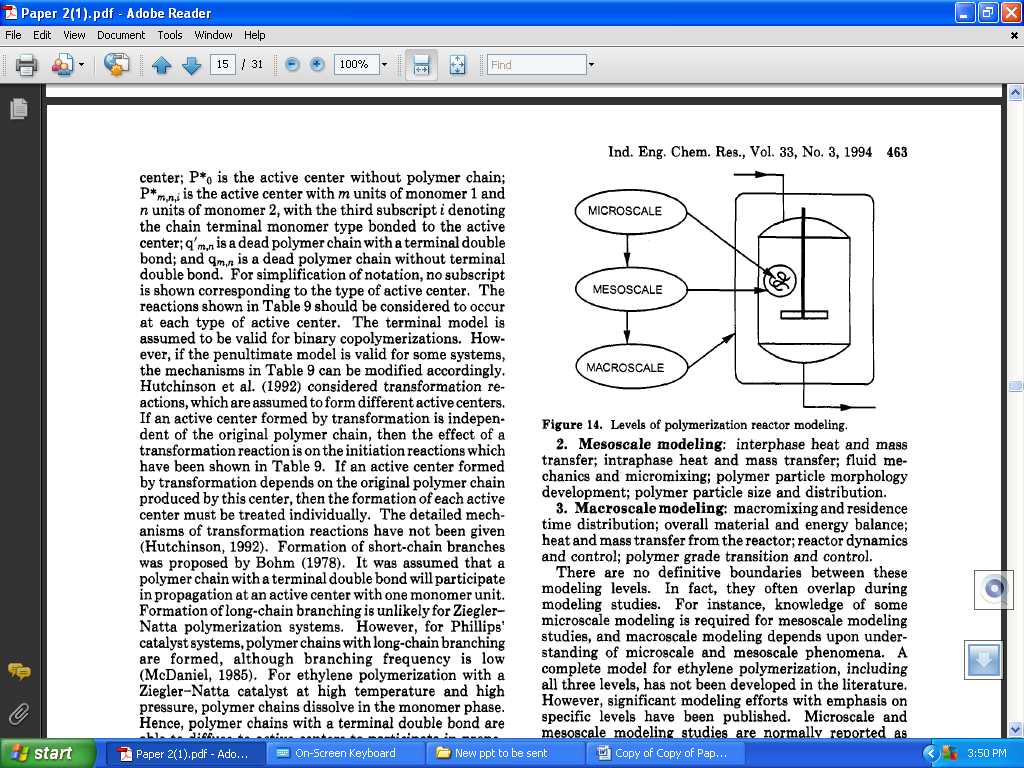Click the web conferencing globe icon

tap(116, 65)
